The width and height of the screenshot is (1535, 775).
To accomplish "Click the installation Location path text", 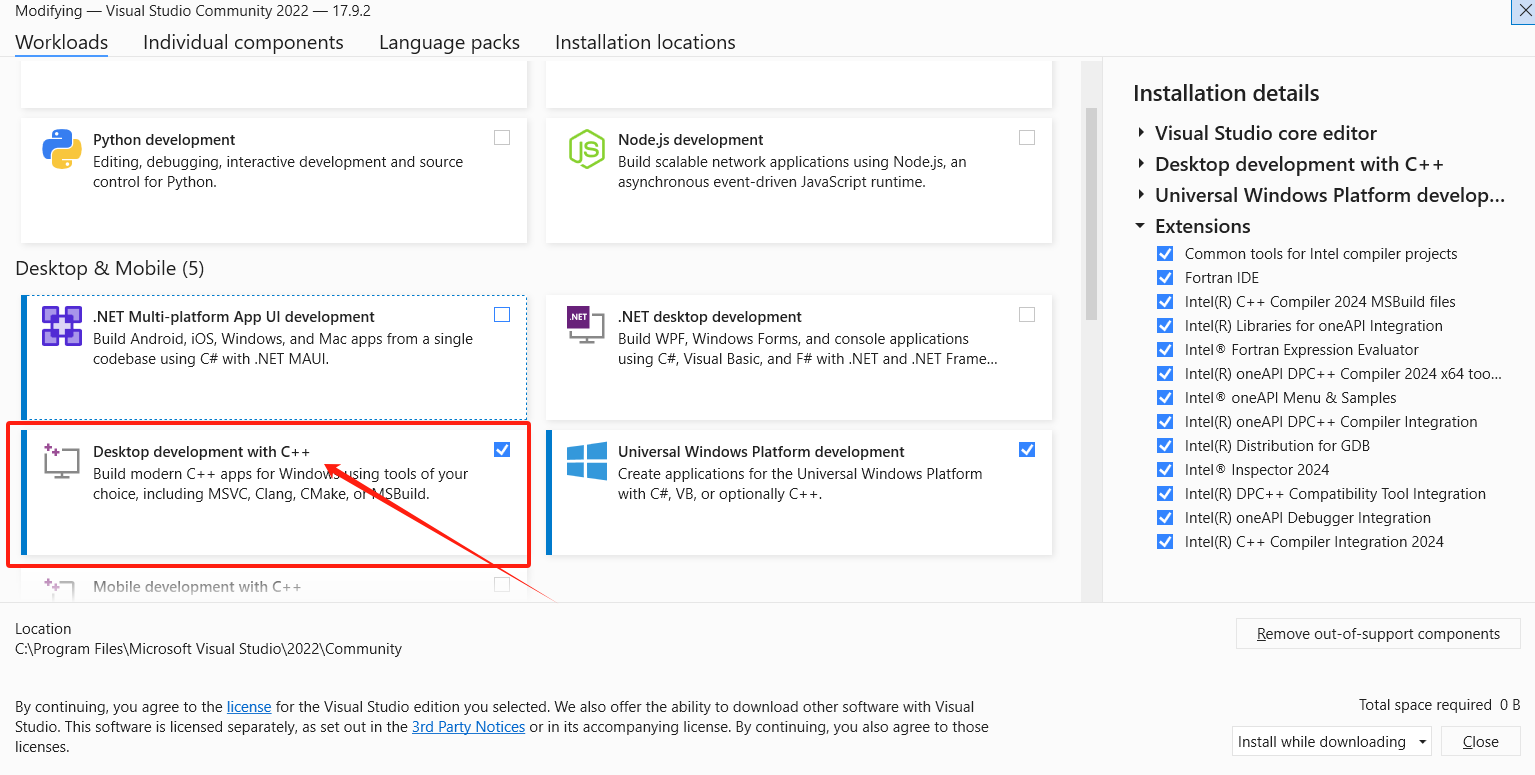I will (208, 649).
